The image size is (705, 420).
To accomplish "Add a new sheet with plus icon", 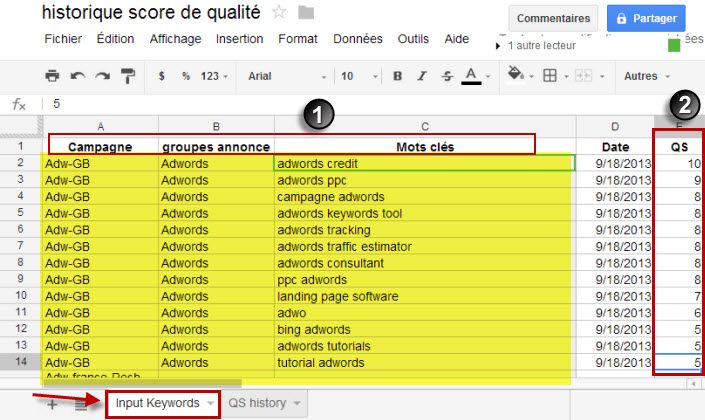I will point(52,404).
